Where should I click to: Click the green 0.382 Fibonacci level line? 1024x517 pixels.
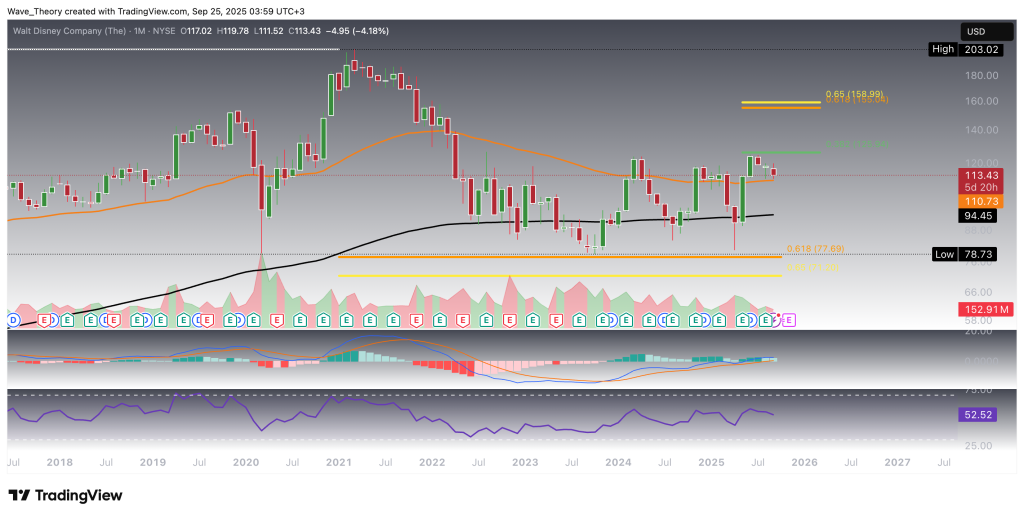[781, 152]
